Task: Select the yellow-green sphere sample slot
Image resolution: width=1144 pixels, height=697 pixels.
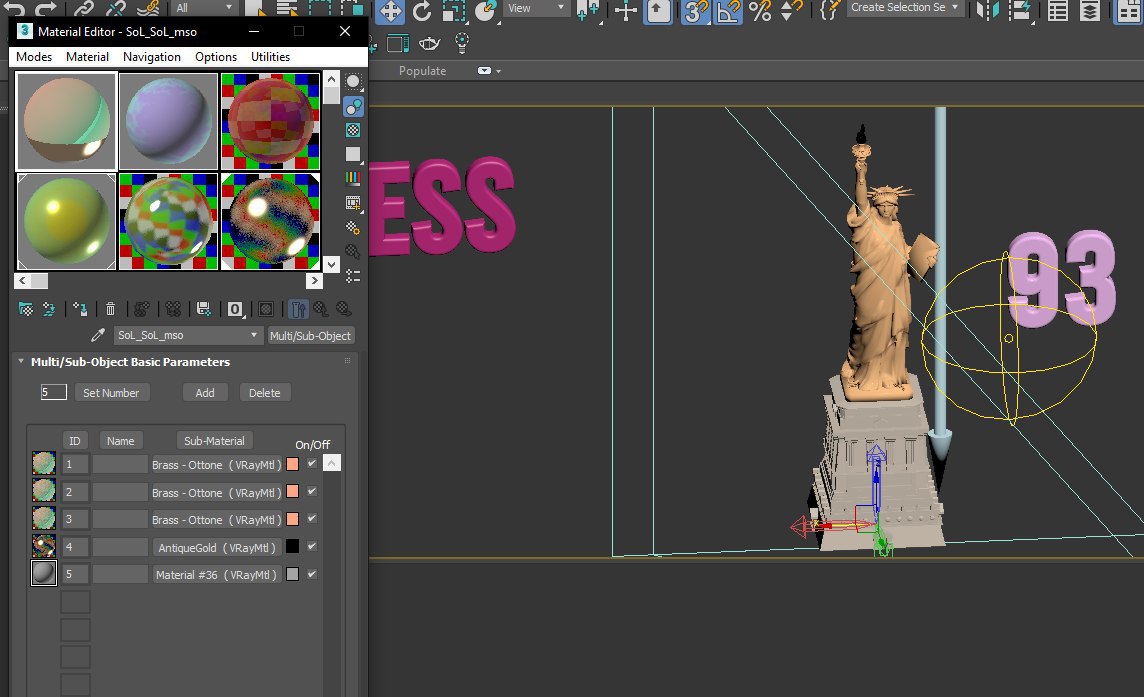Action: coord(66,222)
